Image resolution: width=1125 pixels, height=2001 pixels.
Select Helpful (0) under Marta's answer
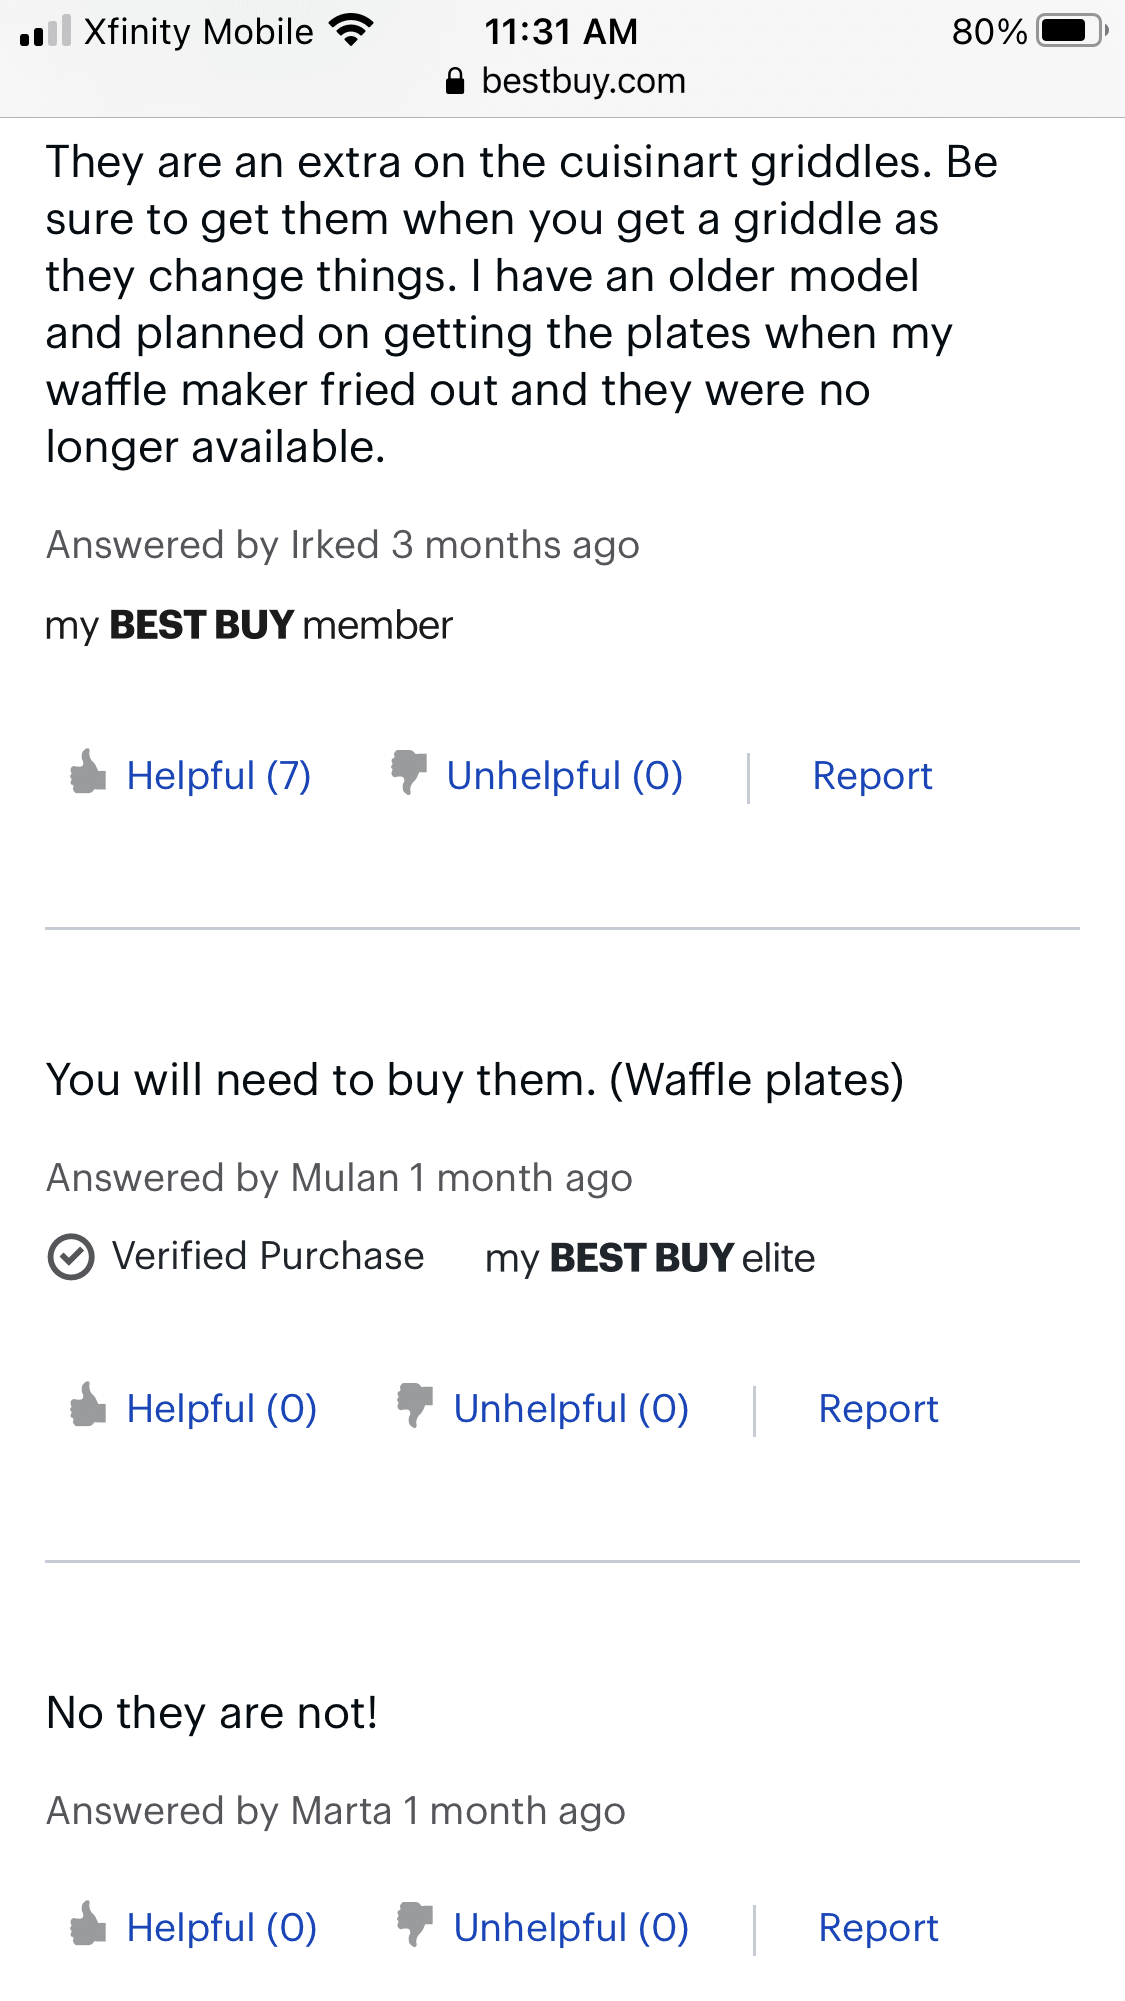(221, 1928)
